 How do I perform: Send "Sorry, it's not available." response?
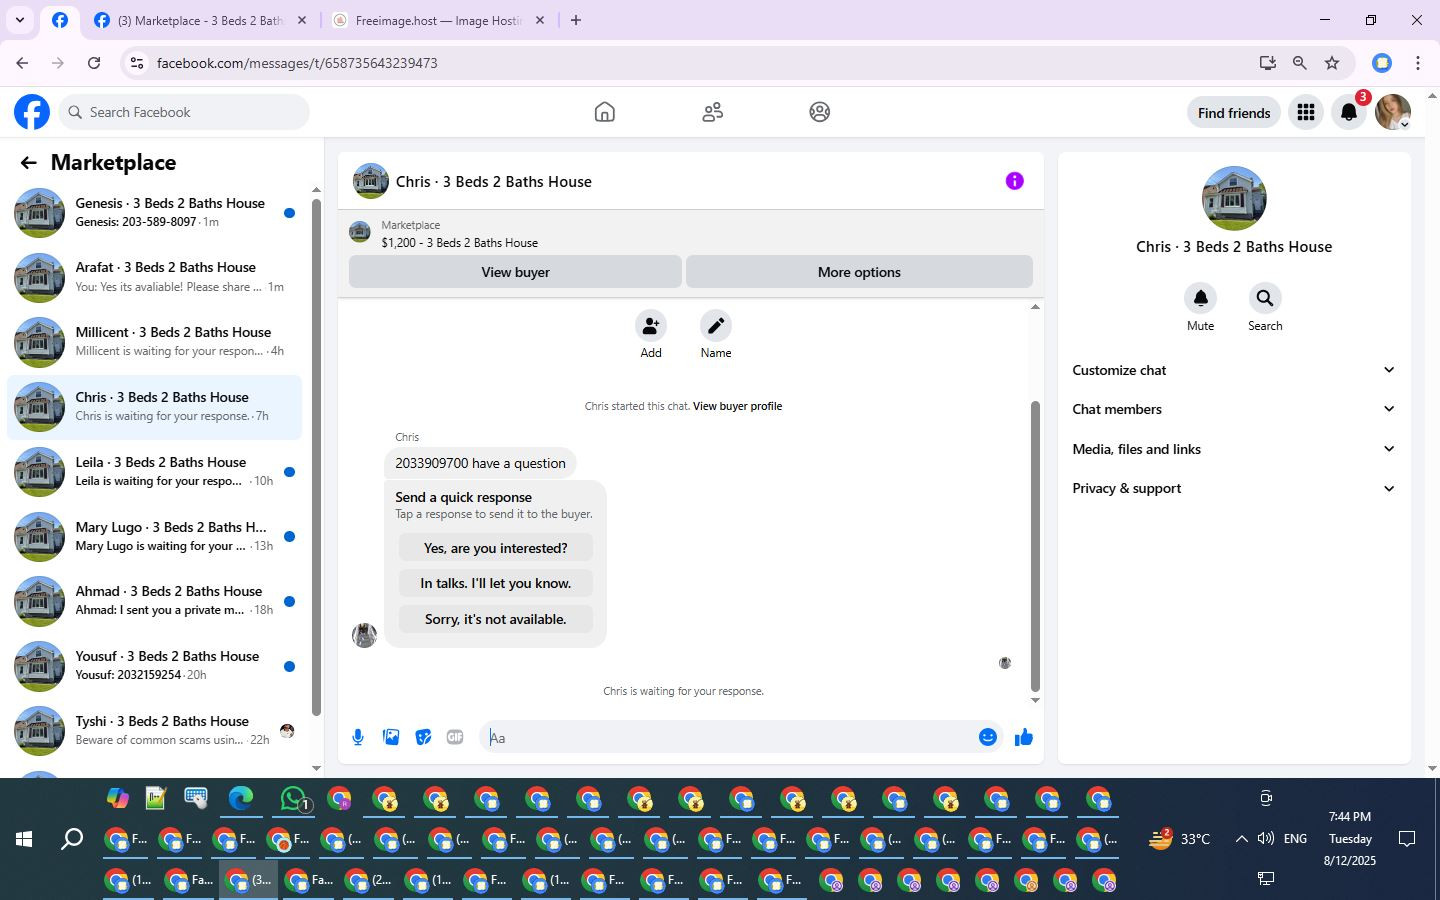496,619
